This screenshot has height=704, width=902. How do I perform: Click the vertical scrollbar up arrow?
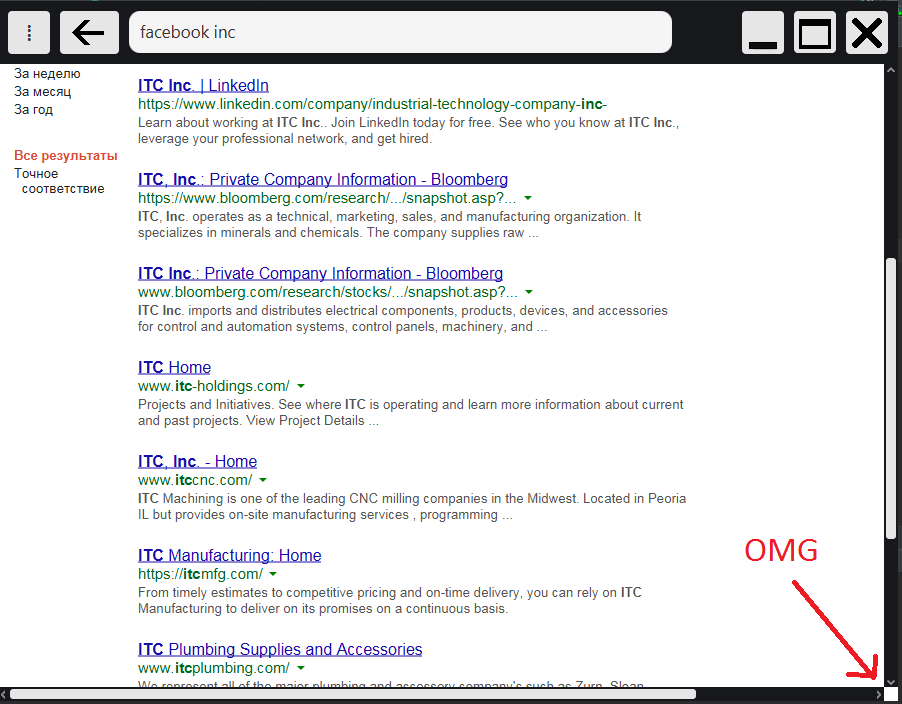pyautogui.click(x=891, y=70)
